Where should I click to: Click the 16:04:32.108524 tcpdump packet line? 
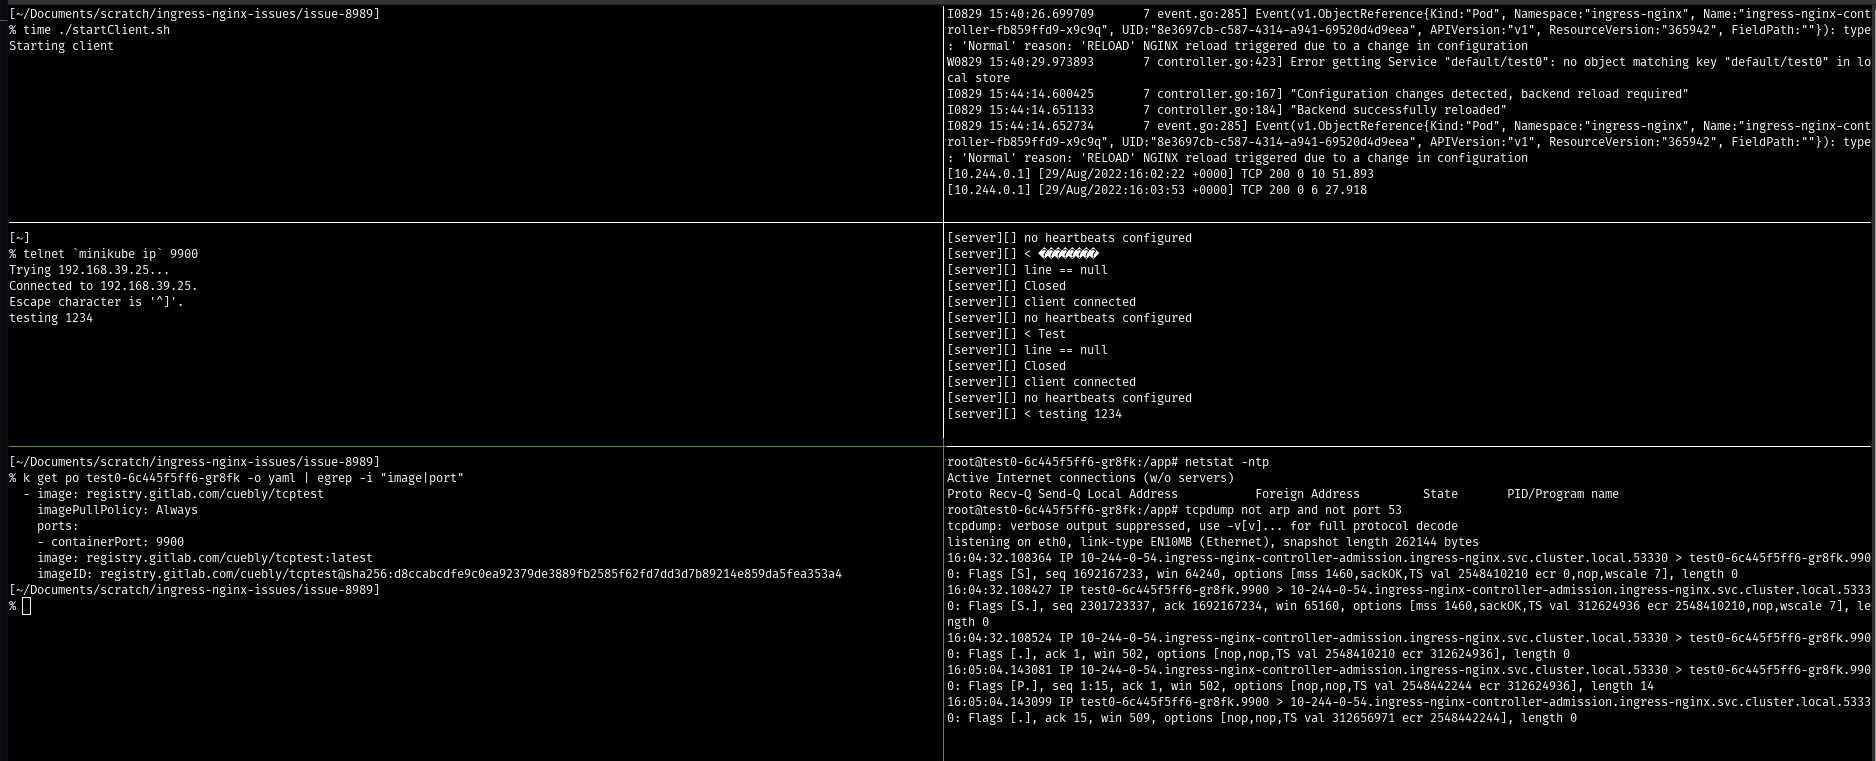[1409, 646]
